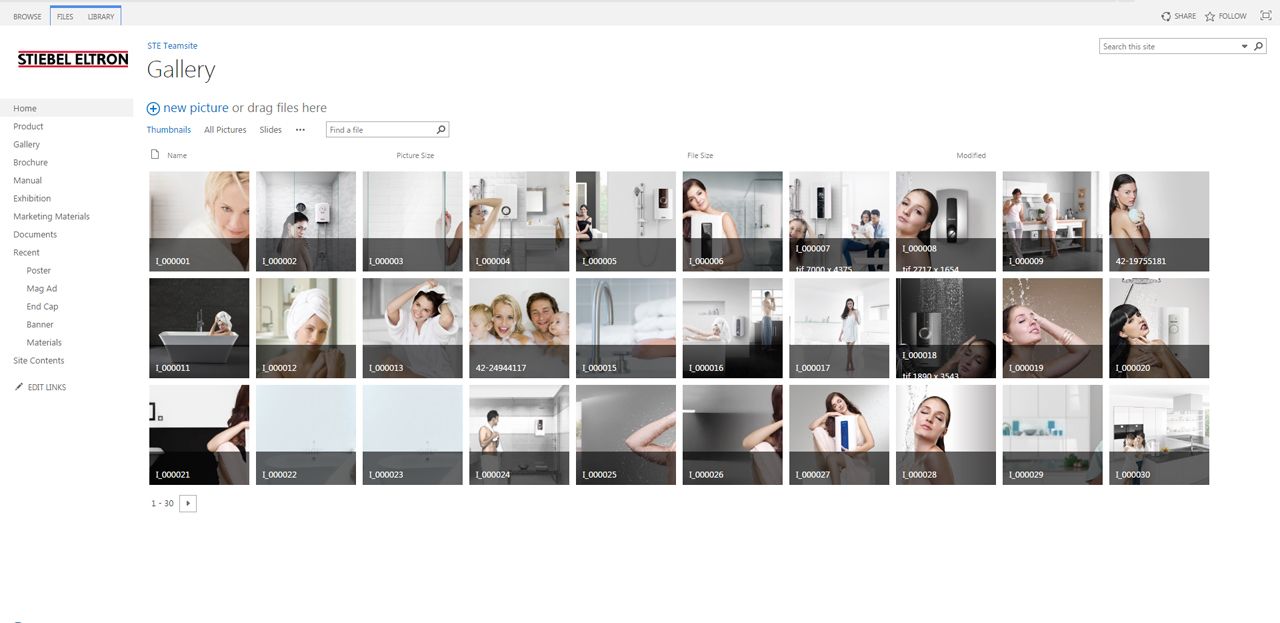Open the bathtub picture I_000011
Viewport: 1280px width, 623px height.
[x=199, y=328]
